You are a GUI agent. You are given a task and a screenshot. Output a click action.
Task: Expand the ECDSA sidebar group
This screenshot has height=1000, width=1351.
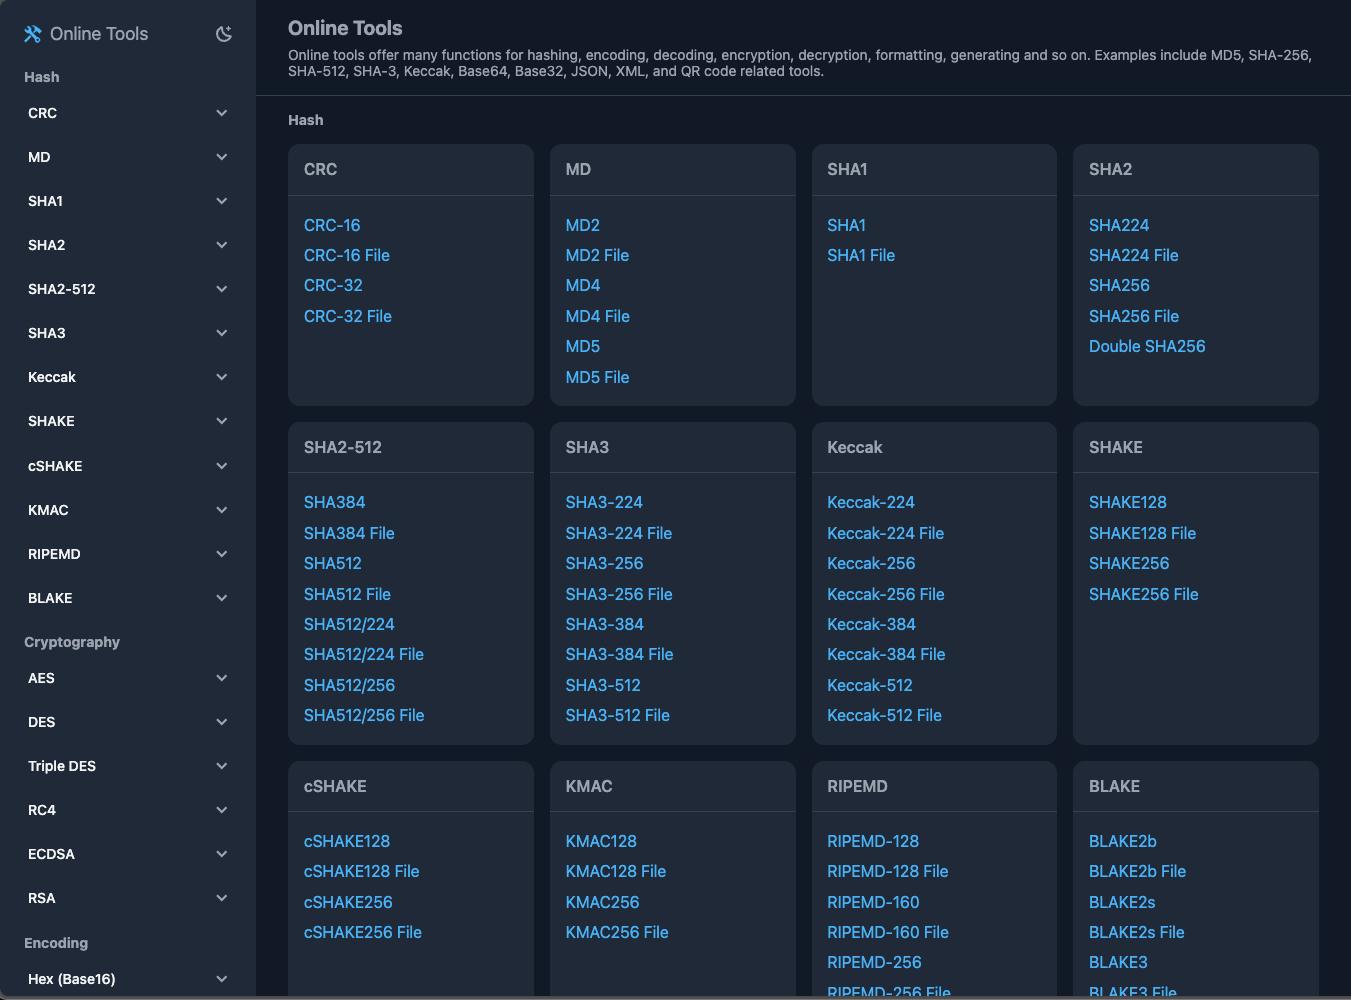[x=128, y=854]
